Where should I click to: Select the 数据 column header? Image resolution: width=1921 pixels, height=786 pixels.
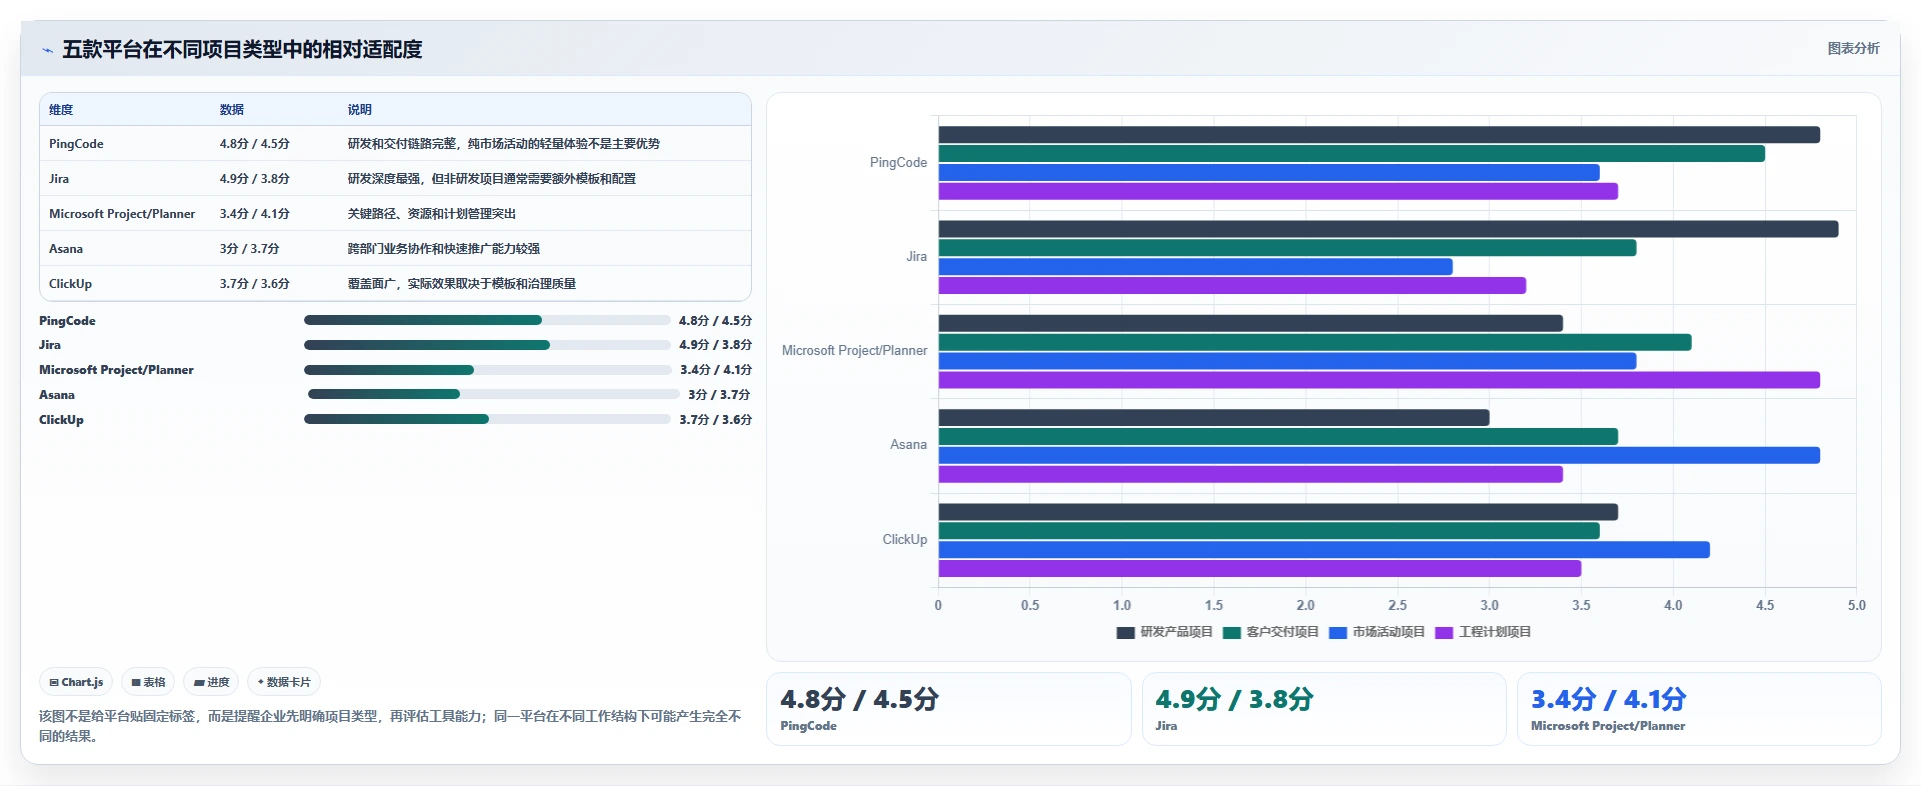232,110
